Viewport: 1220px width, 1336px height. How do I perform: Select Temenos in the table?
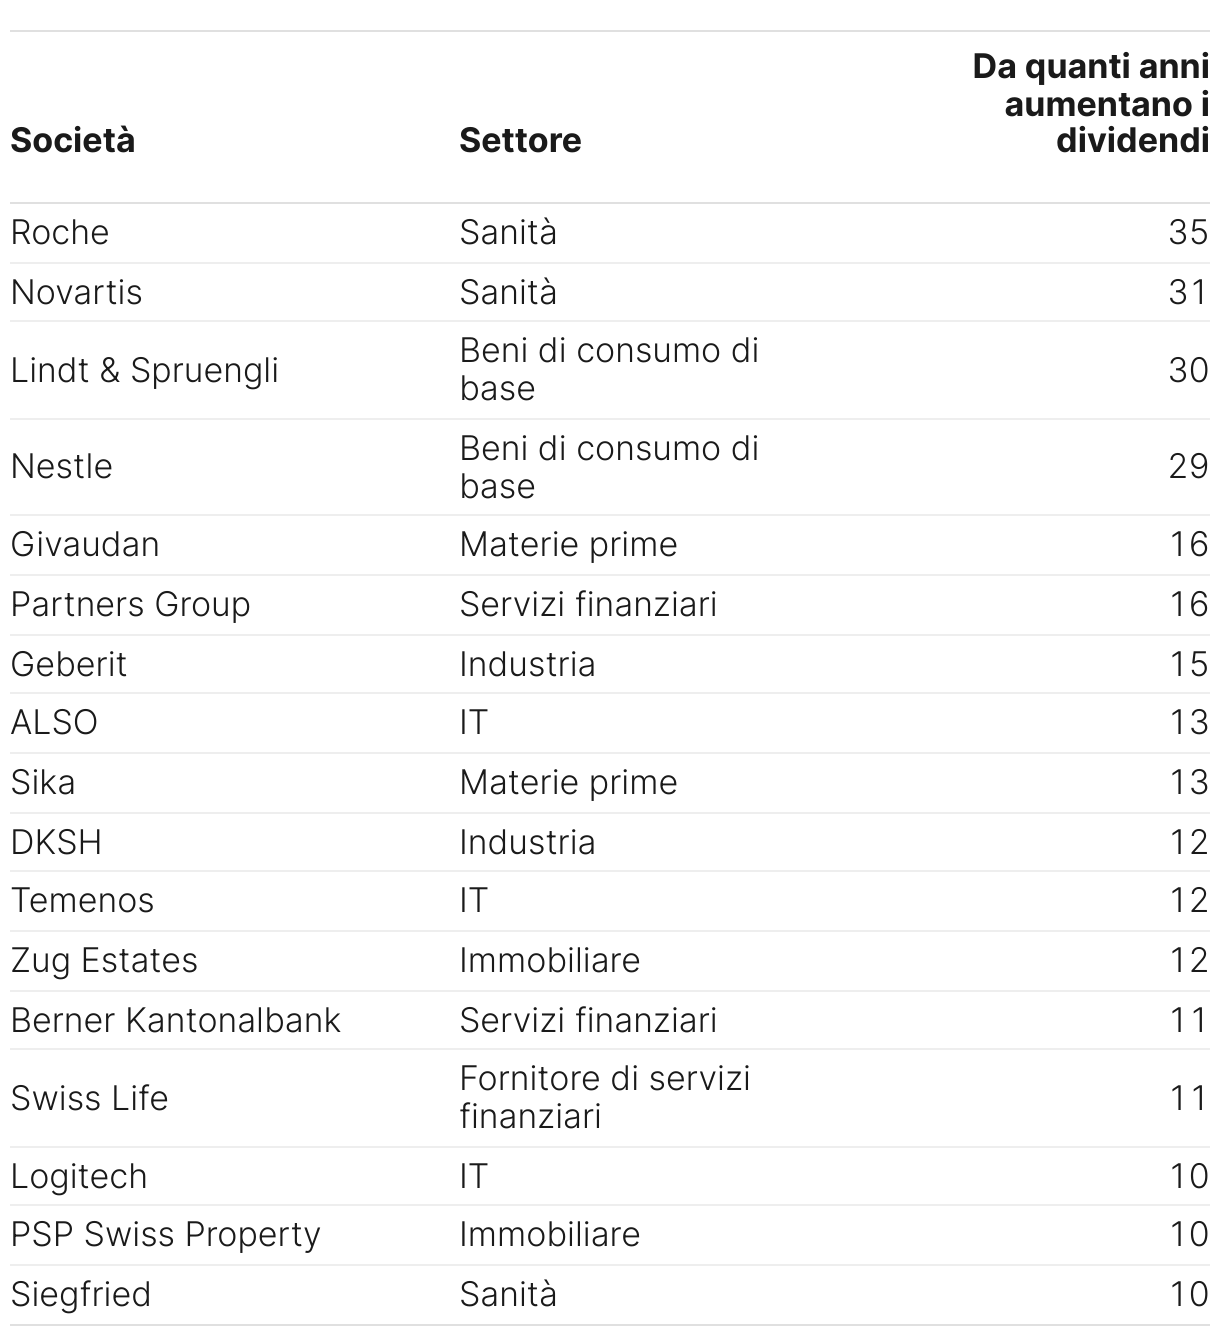pos(83,900)
